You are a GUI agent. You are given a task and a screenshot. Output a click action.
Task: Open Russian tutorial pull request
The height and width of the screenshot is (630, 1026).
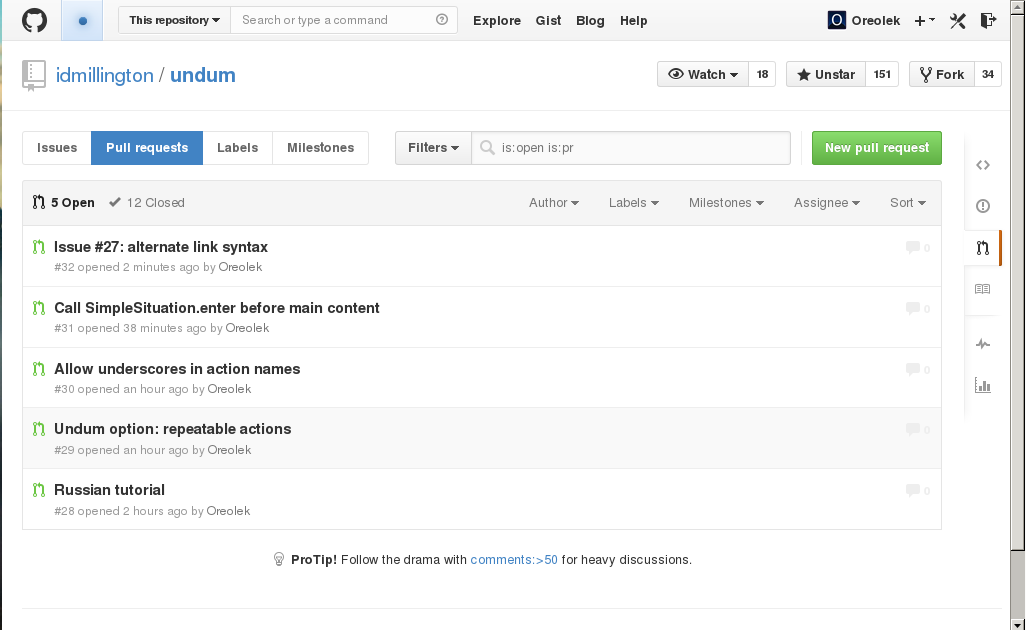(x=109, y=490)
